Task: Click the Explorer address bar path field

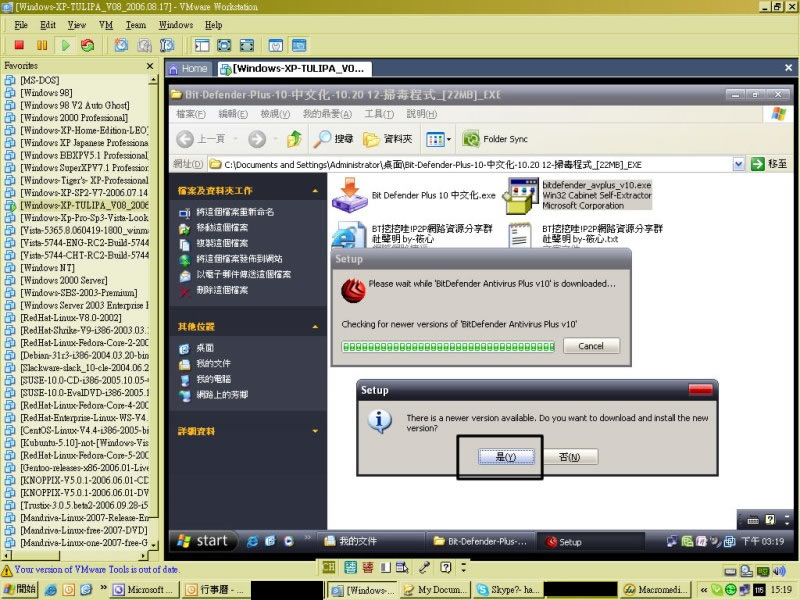Action: point(470,164)
